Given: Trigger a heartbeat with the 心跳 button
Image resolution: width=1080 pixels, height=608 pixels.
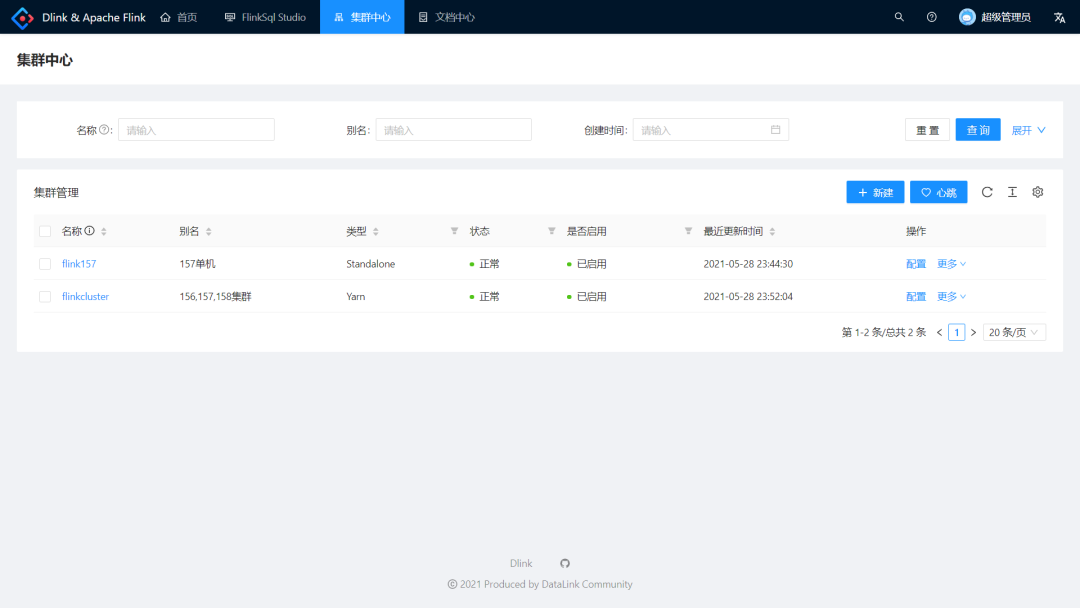Looking at the screenshot, I should tap(938, 191).
